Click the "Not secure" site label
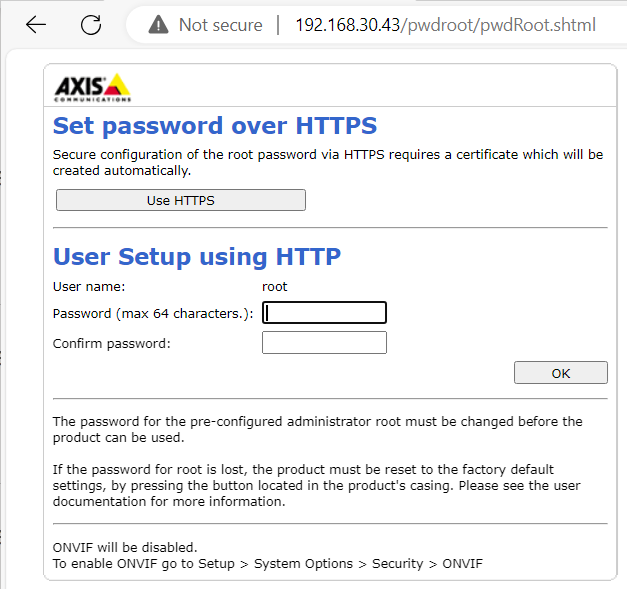627x589 pixels. (x=220, y=25)
